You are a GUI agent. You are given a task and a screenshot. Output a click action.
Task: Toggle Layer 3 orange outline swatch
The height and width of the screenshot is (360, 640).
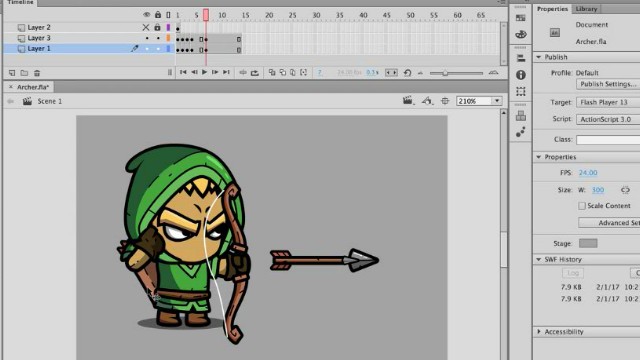click(168, 38)
